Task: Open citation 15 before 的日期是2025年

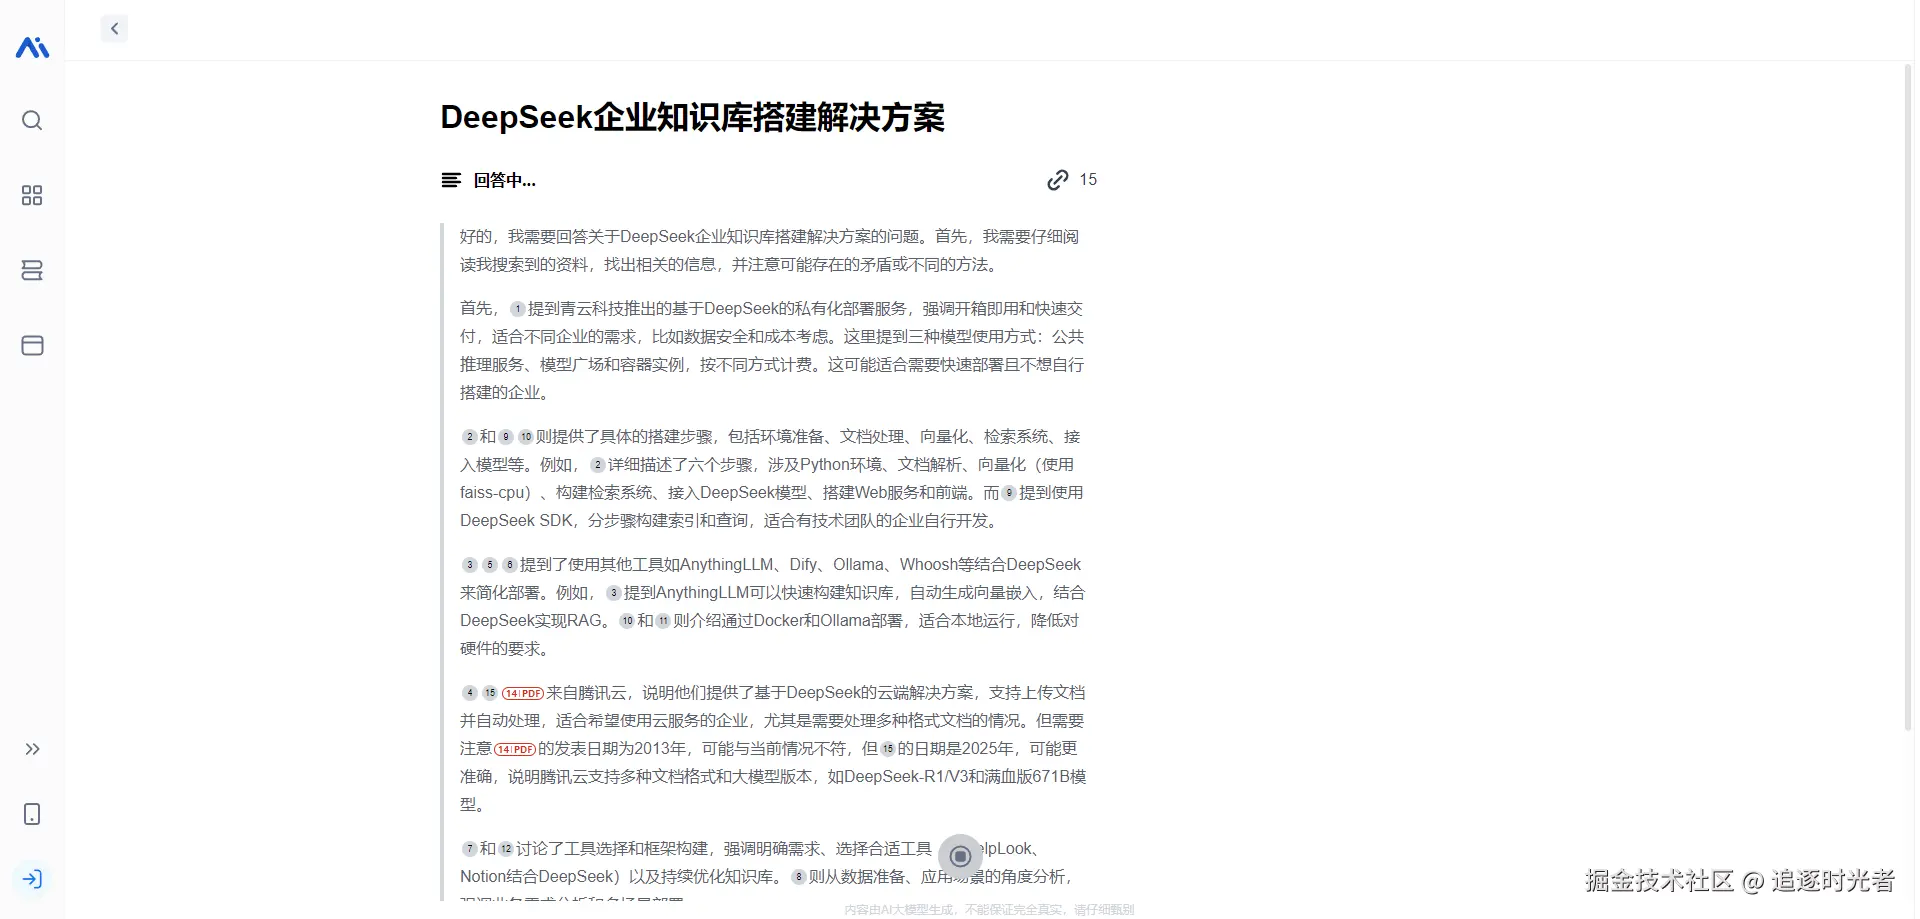Action: pyautogui.click(x=887, y=749)
